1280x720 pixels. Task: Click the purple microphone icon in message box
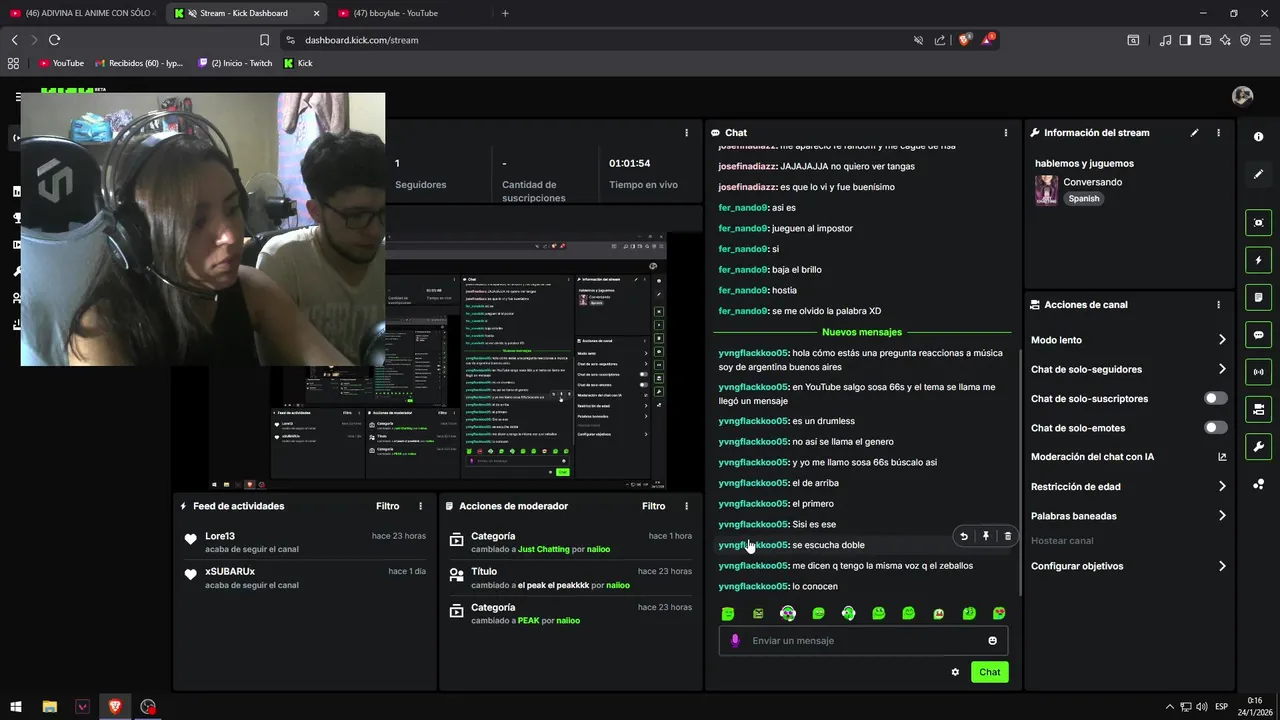point(735,641)
